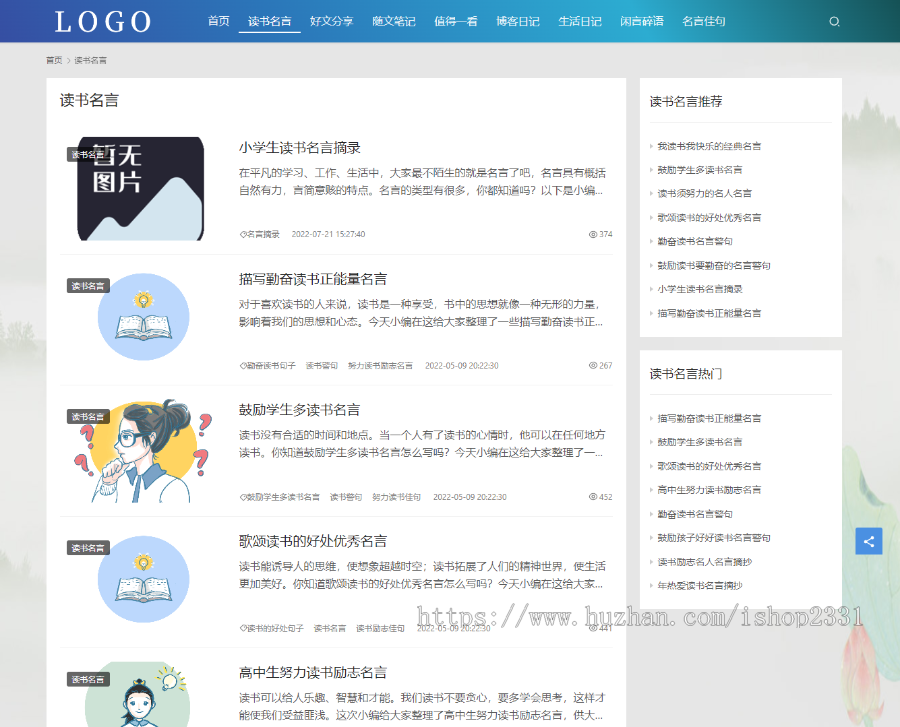Open the blue share button

click(868, 541)
